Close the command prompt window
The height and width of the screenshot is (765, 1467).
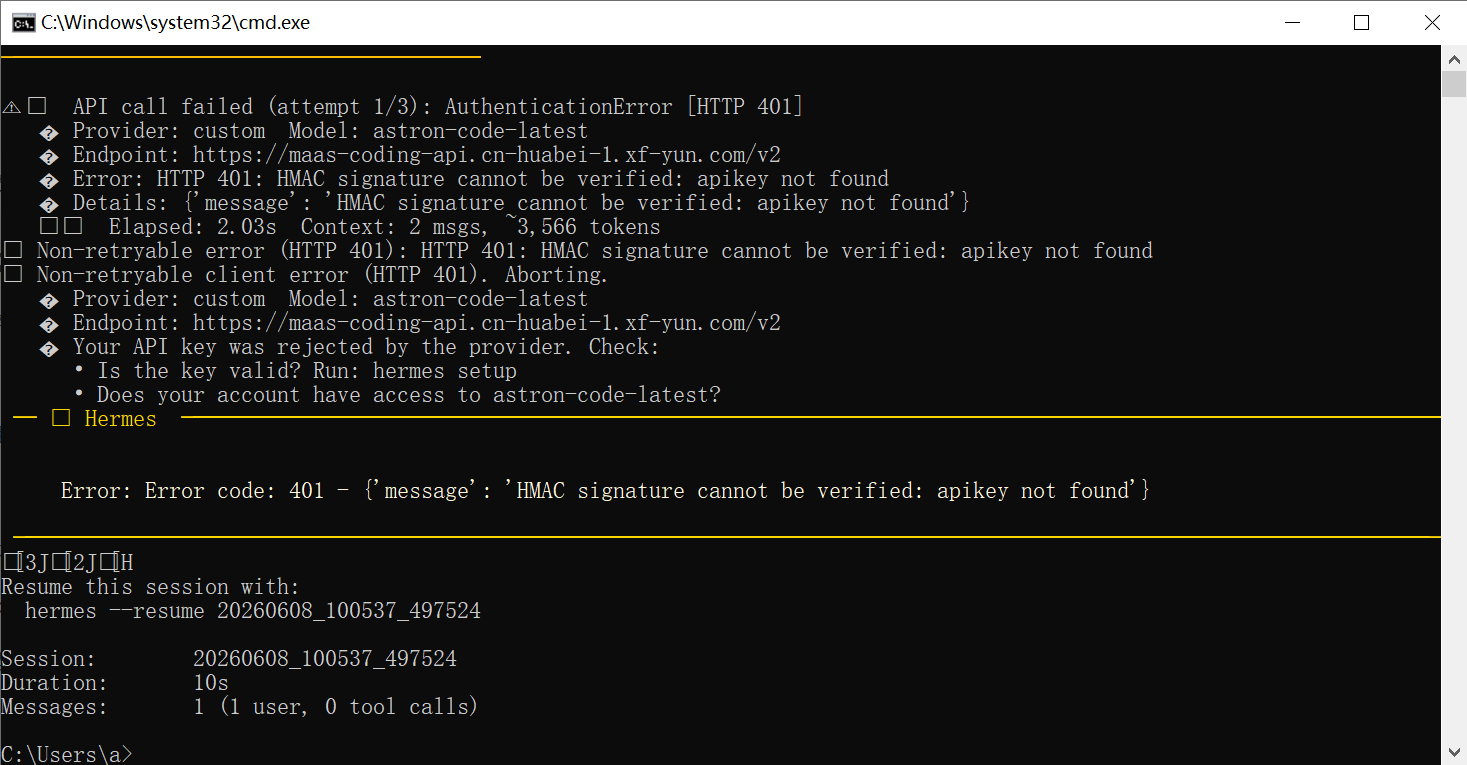click(1431, 22)
